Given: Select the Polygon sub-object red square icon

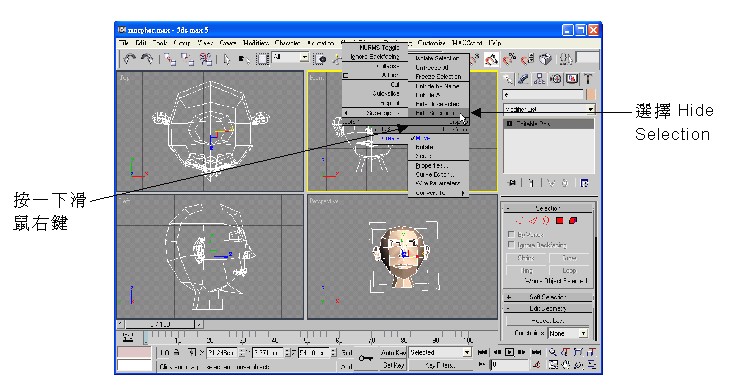Looking at the screenshot, I should (560, 221).
